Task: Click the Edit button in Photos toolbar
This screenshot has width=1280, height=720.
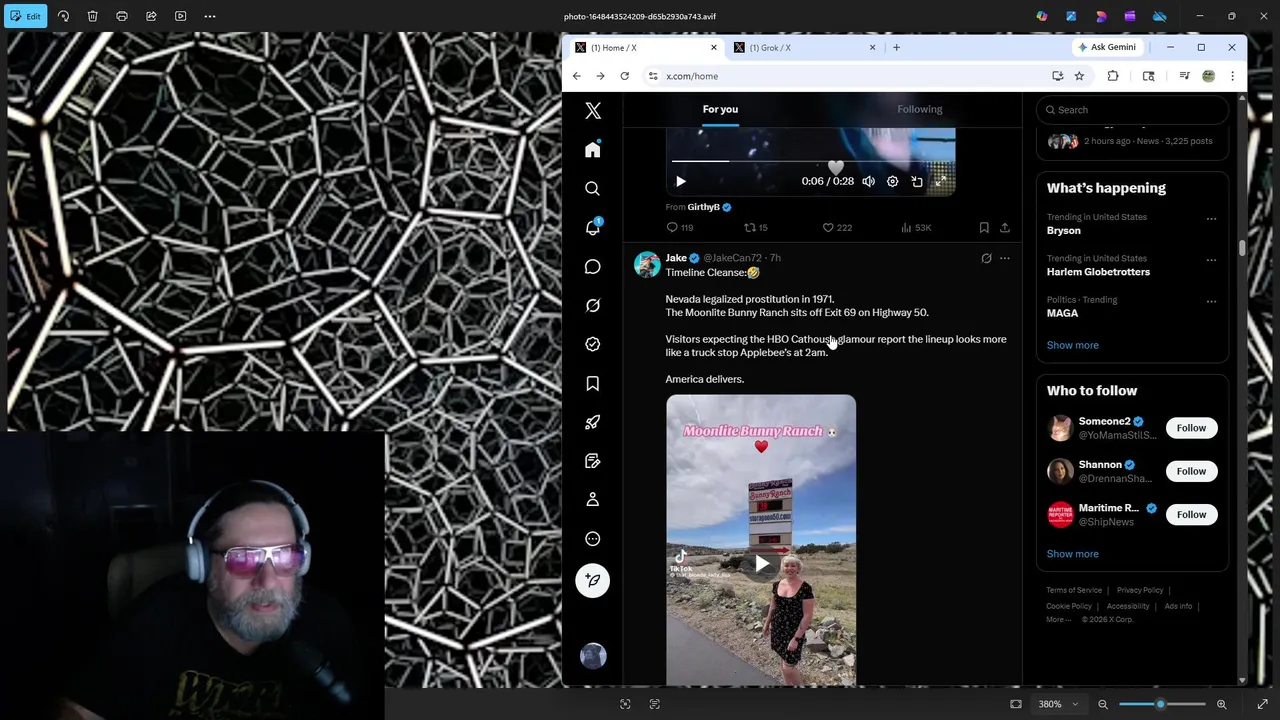Action: click(26, 16)
